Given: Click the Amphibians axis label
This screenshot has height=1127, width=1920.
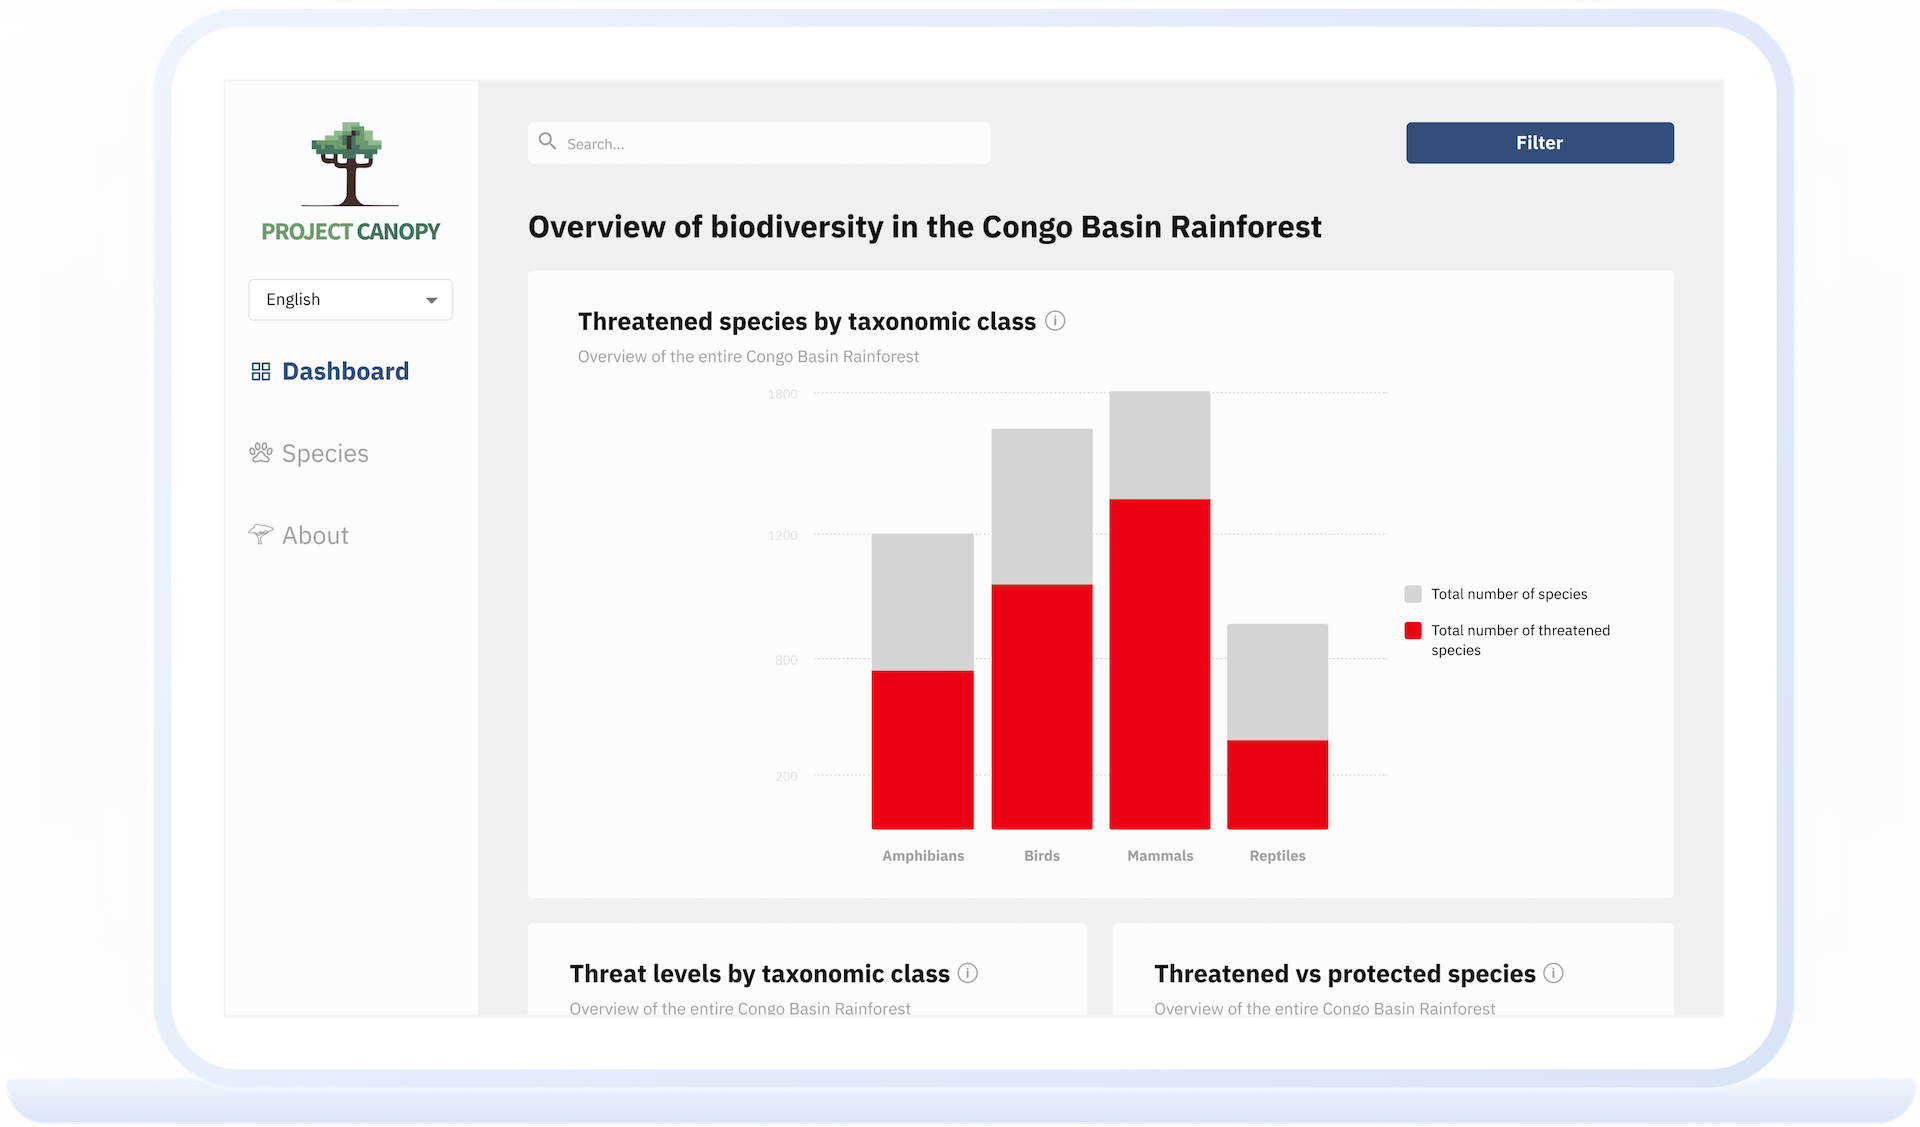Looking at the screenshot, I should (923, 856).
